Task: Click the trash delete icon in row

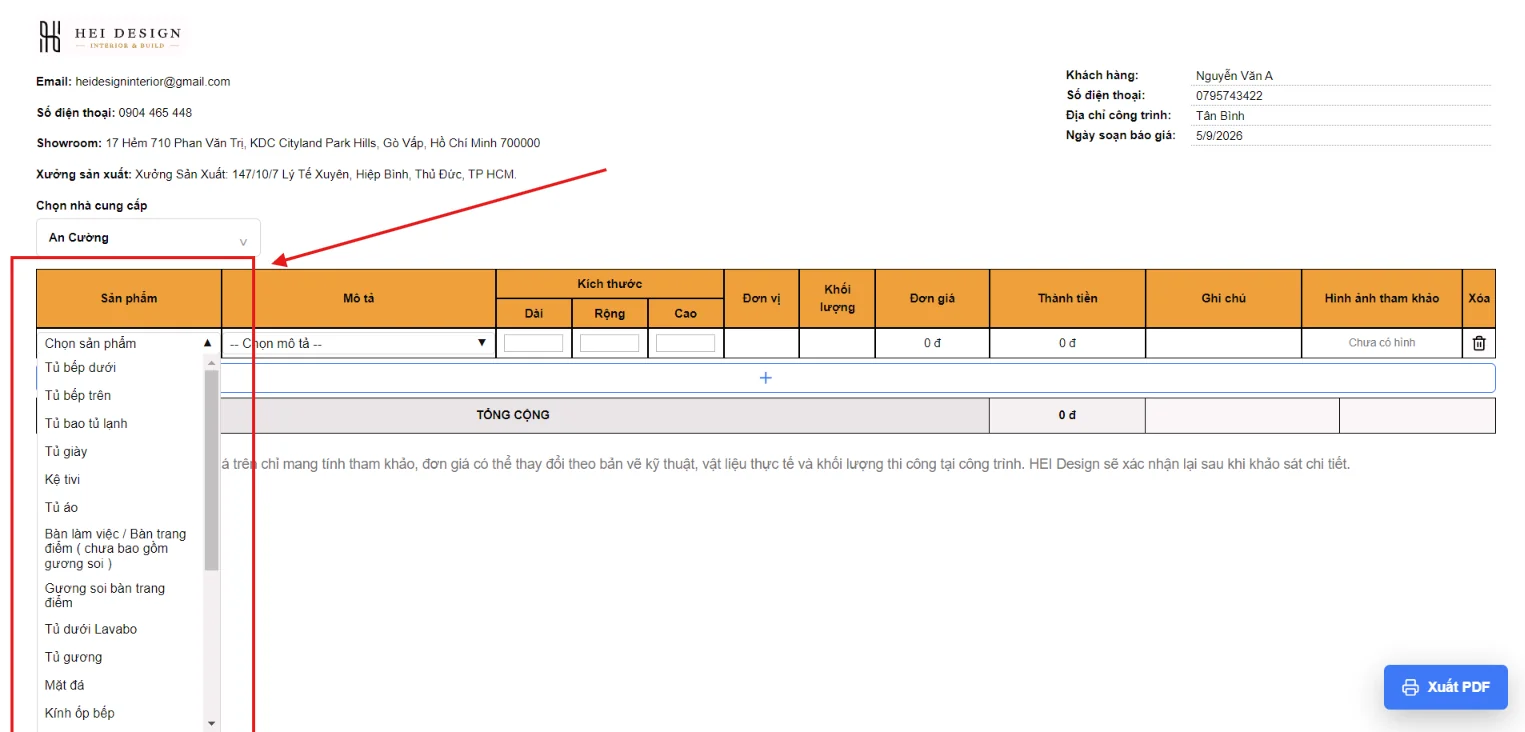Action: coord(1479,343)
